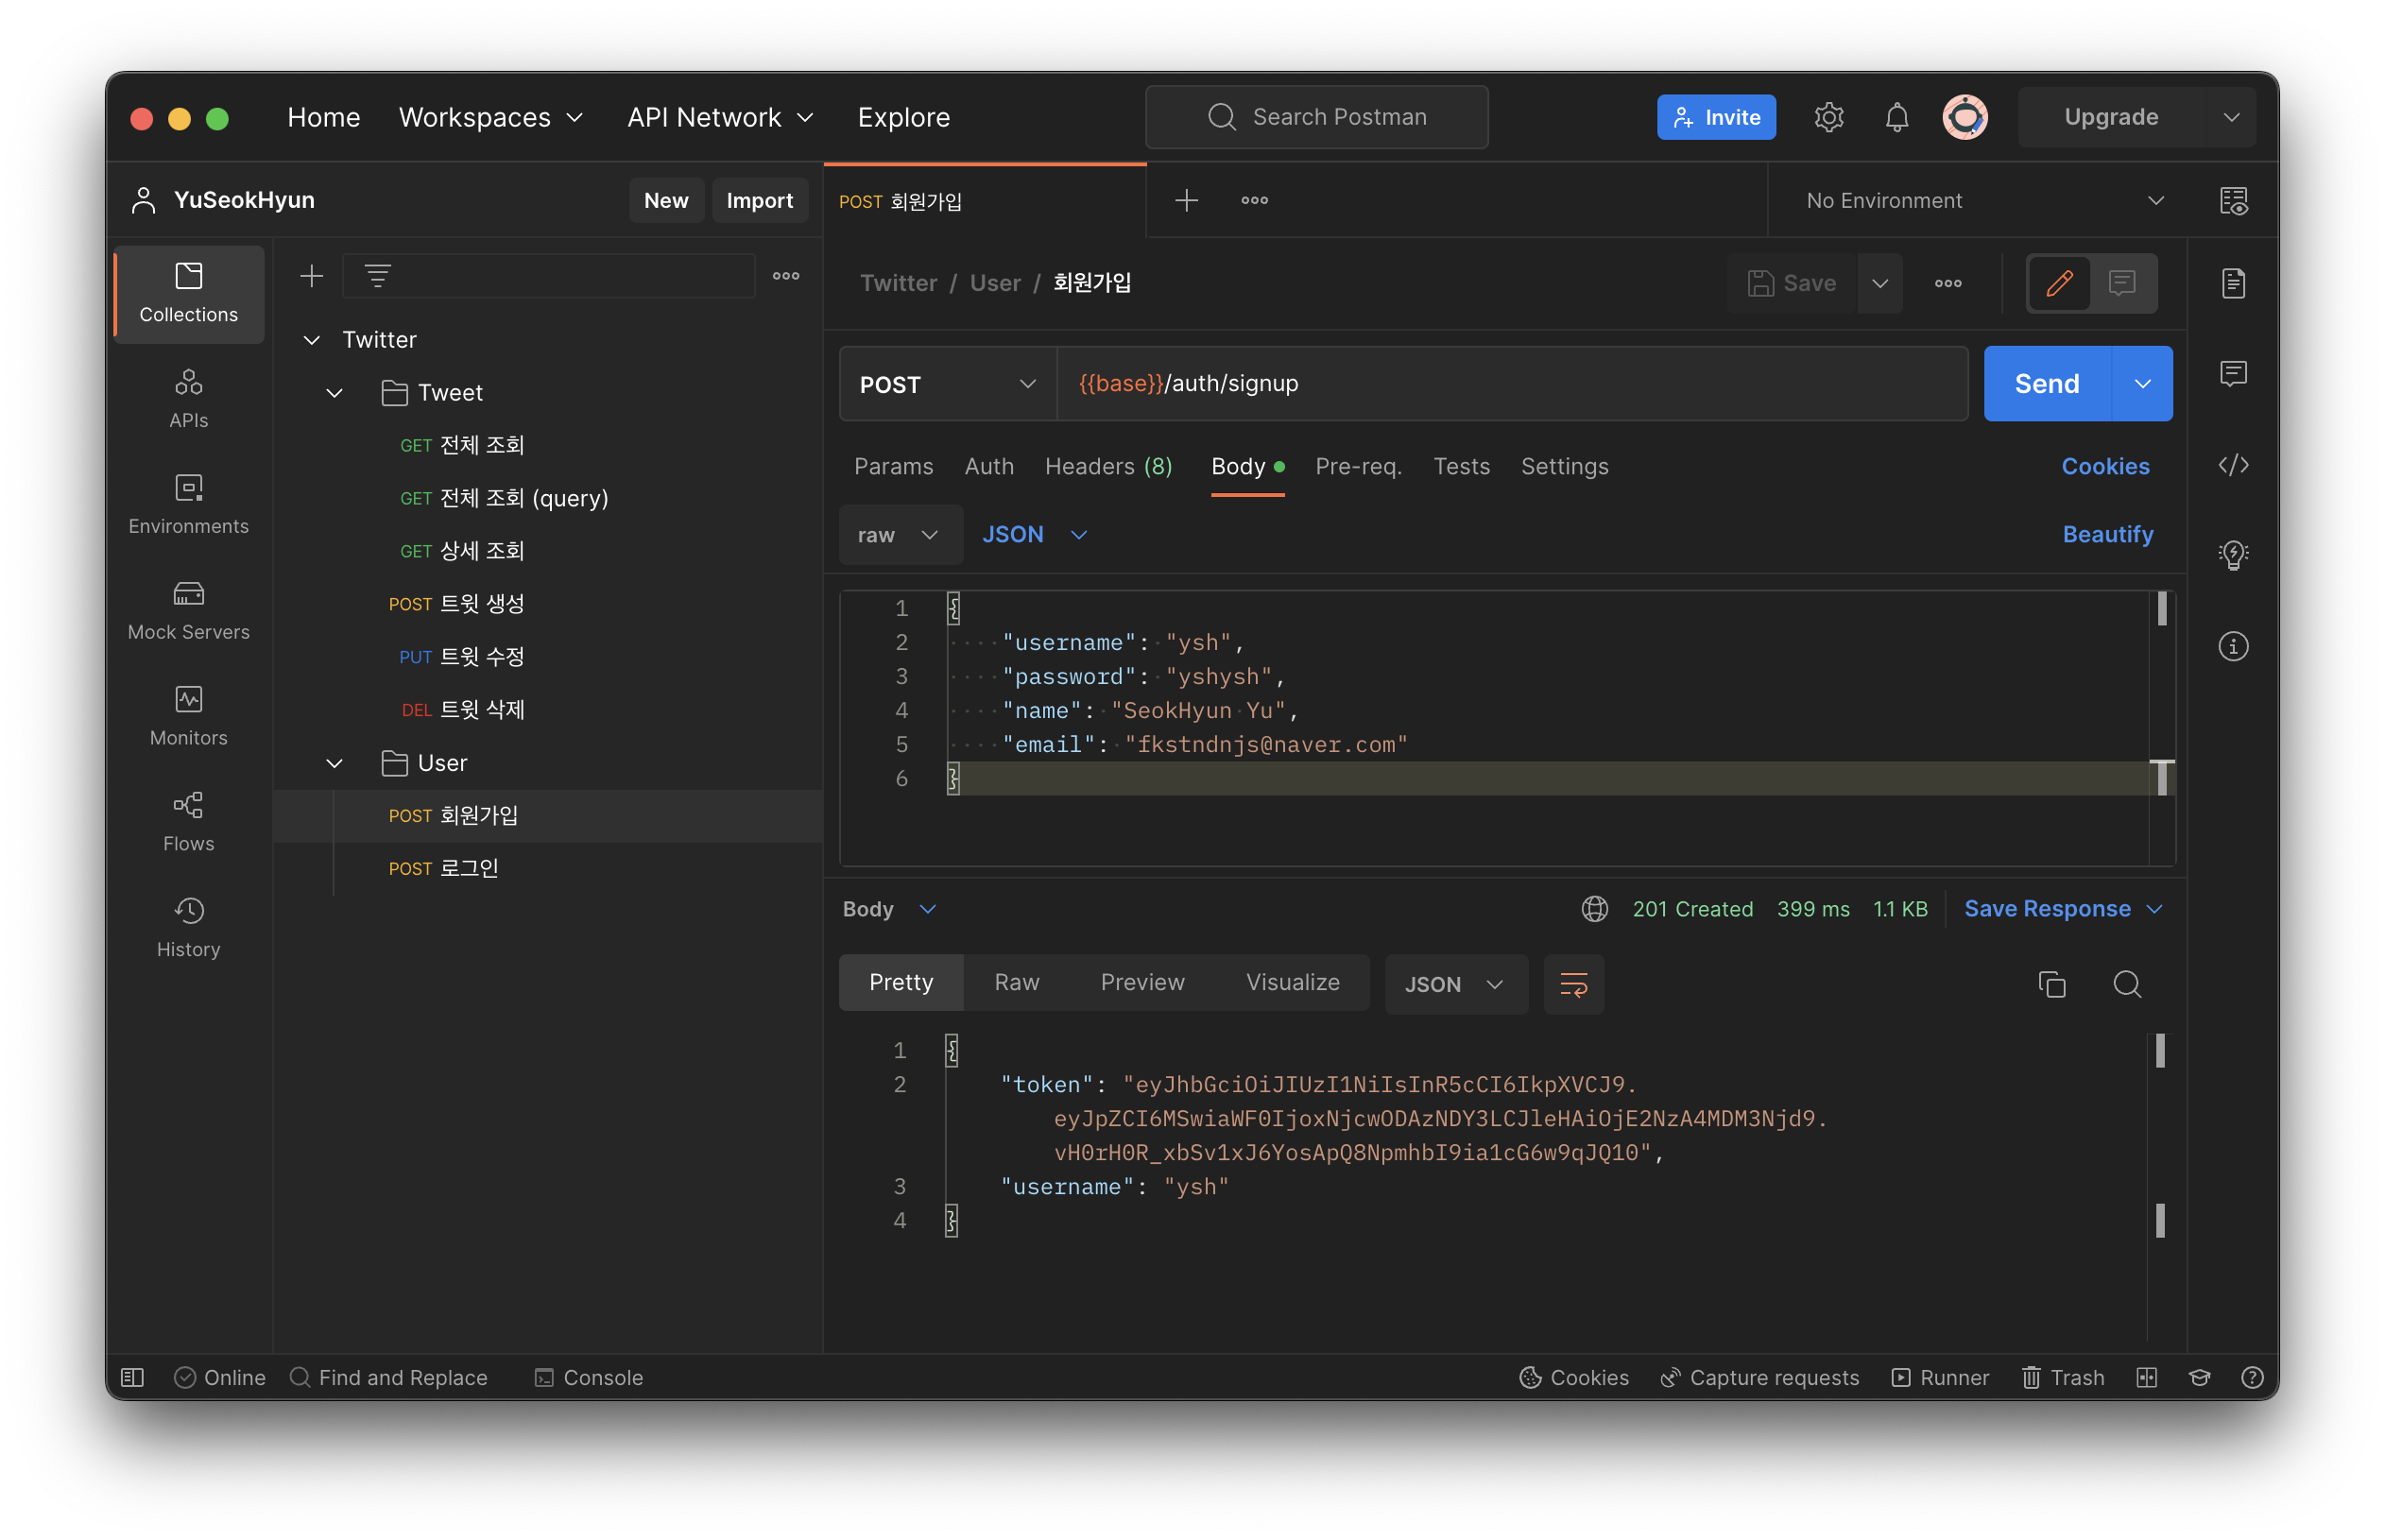Viewport: 2385px width, 1540px height.
Task: Open Postman settings gear
Action: click(1829, 117)
